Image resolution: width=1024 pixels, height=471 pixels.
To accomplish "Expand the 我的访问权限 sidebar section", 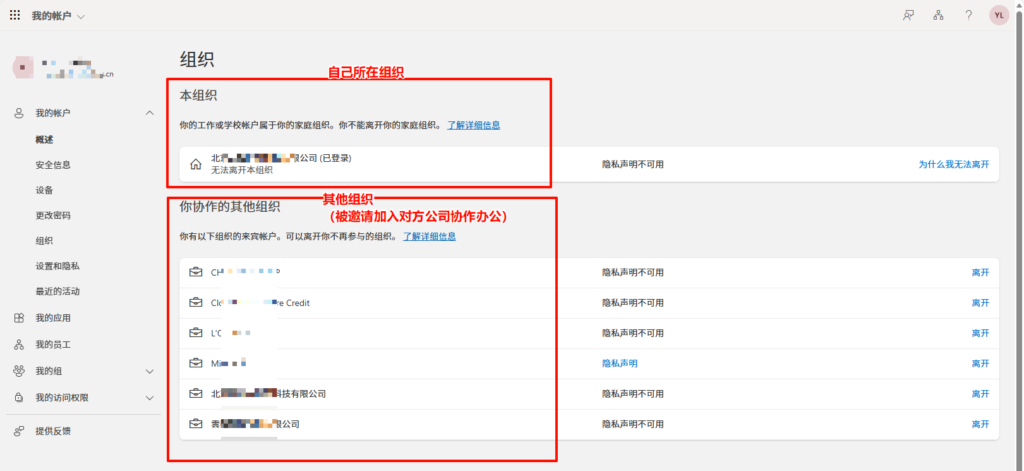I will (150, 397).
